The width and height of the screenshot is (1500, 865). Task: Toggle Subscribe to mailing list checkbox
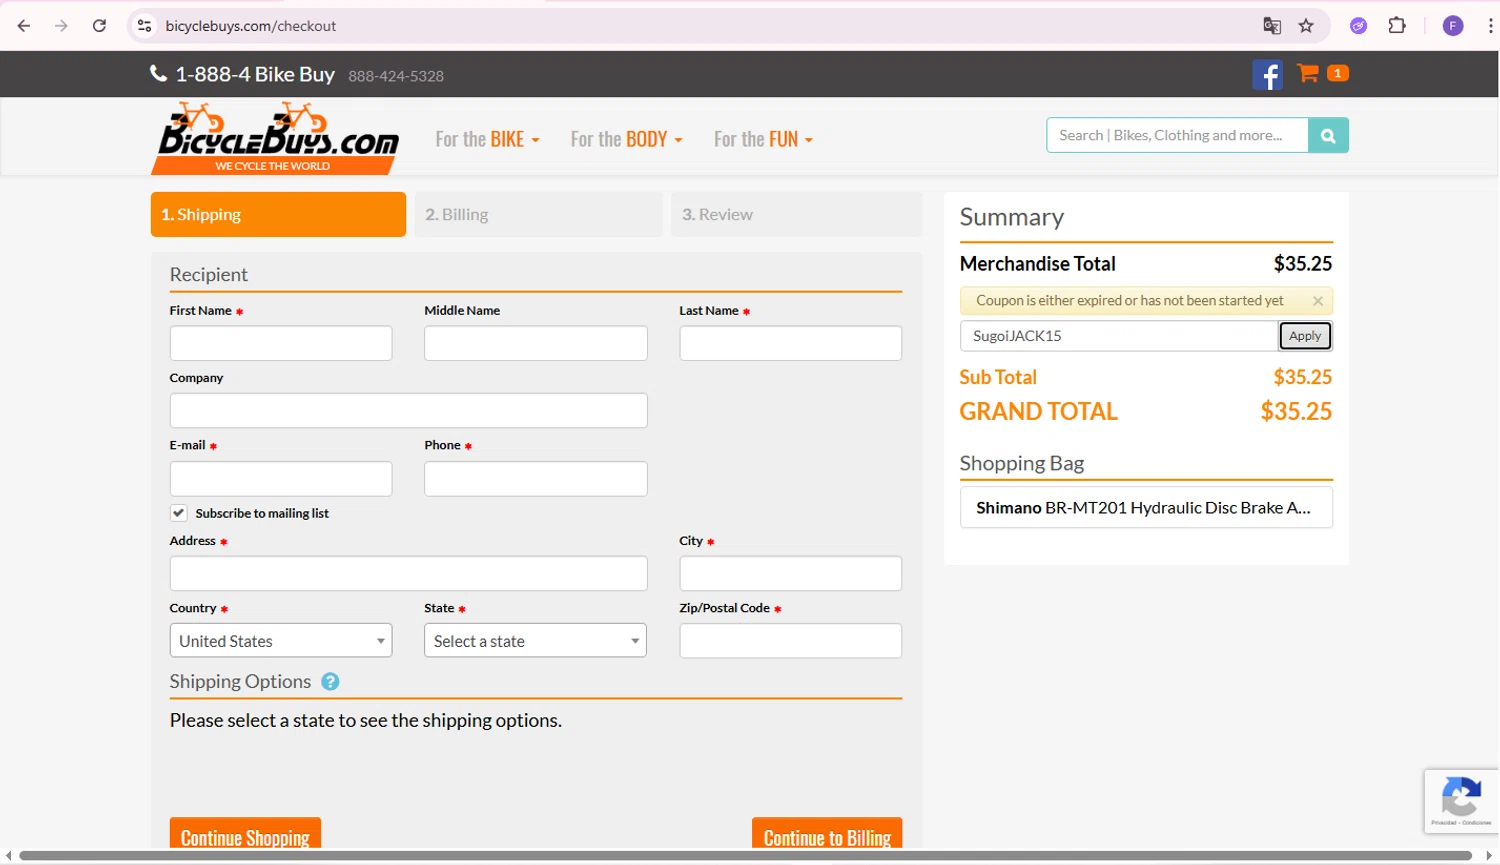[178, 513]
